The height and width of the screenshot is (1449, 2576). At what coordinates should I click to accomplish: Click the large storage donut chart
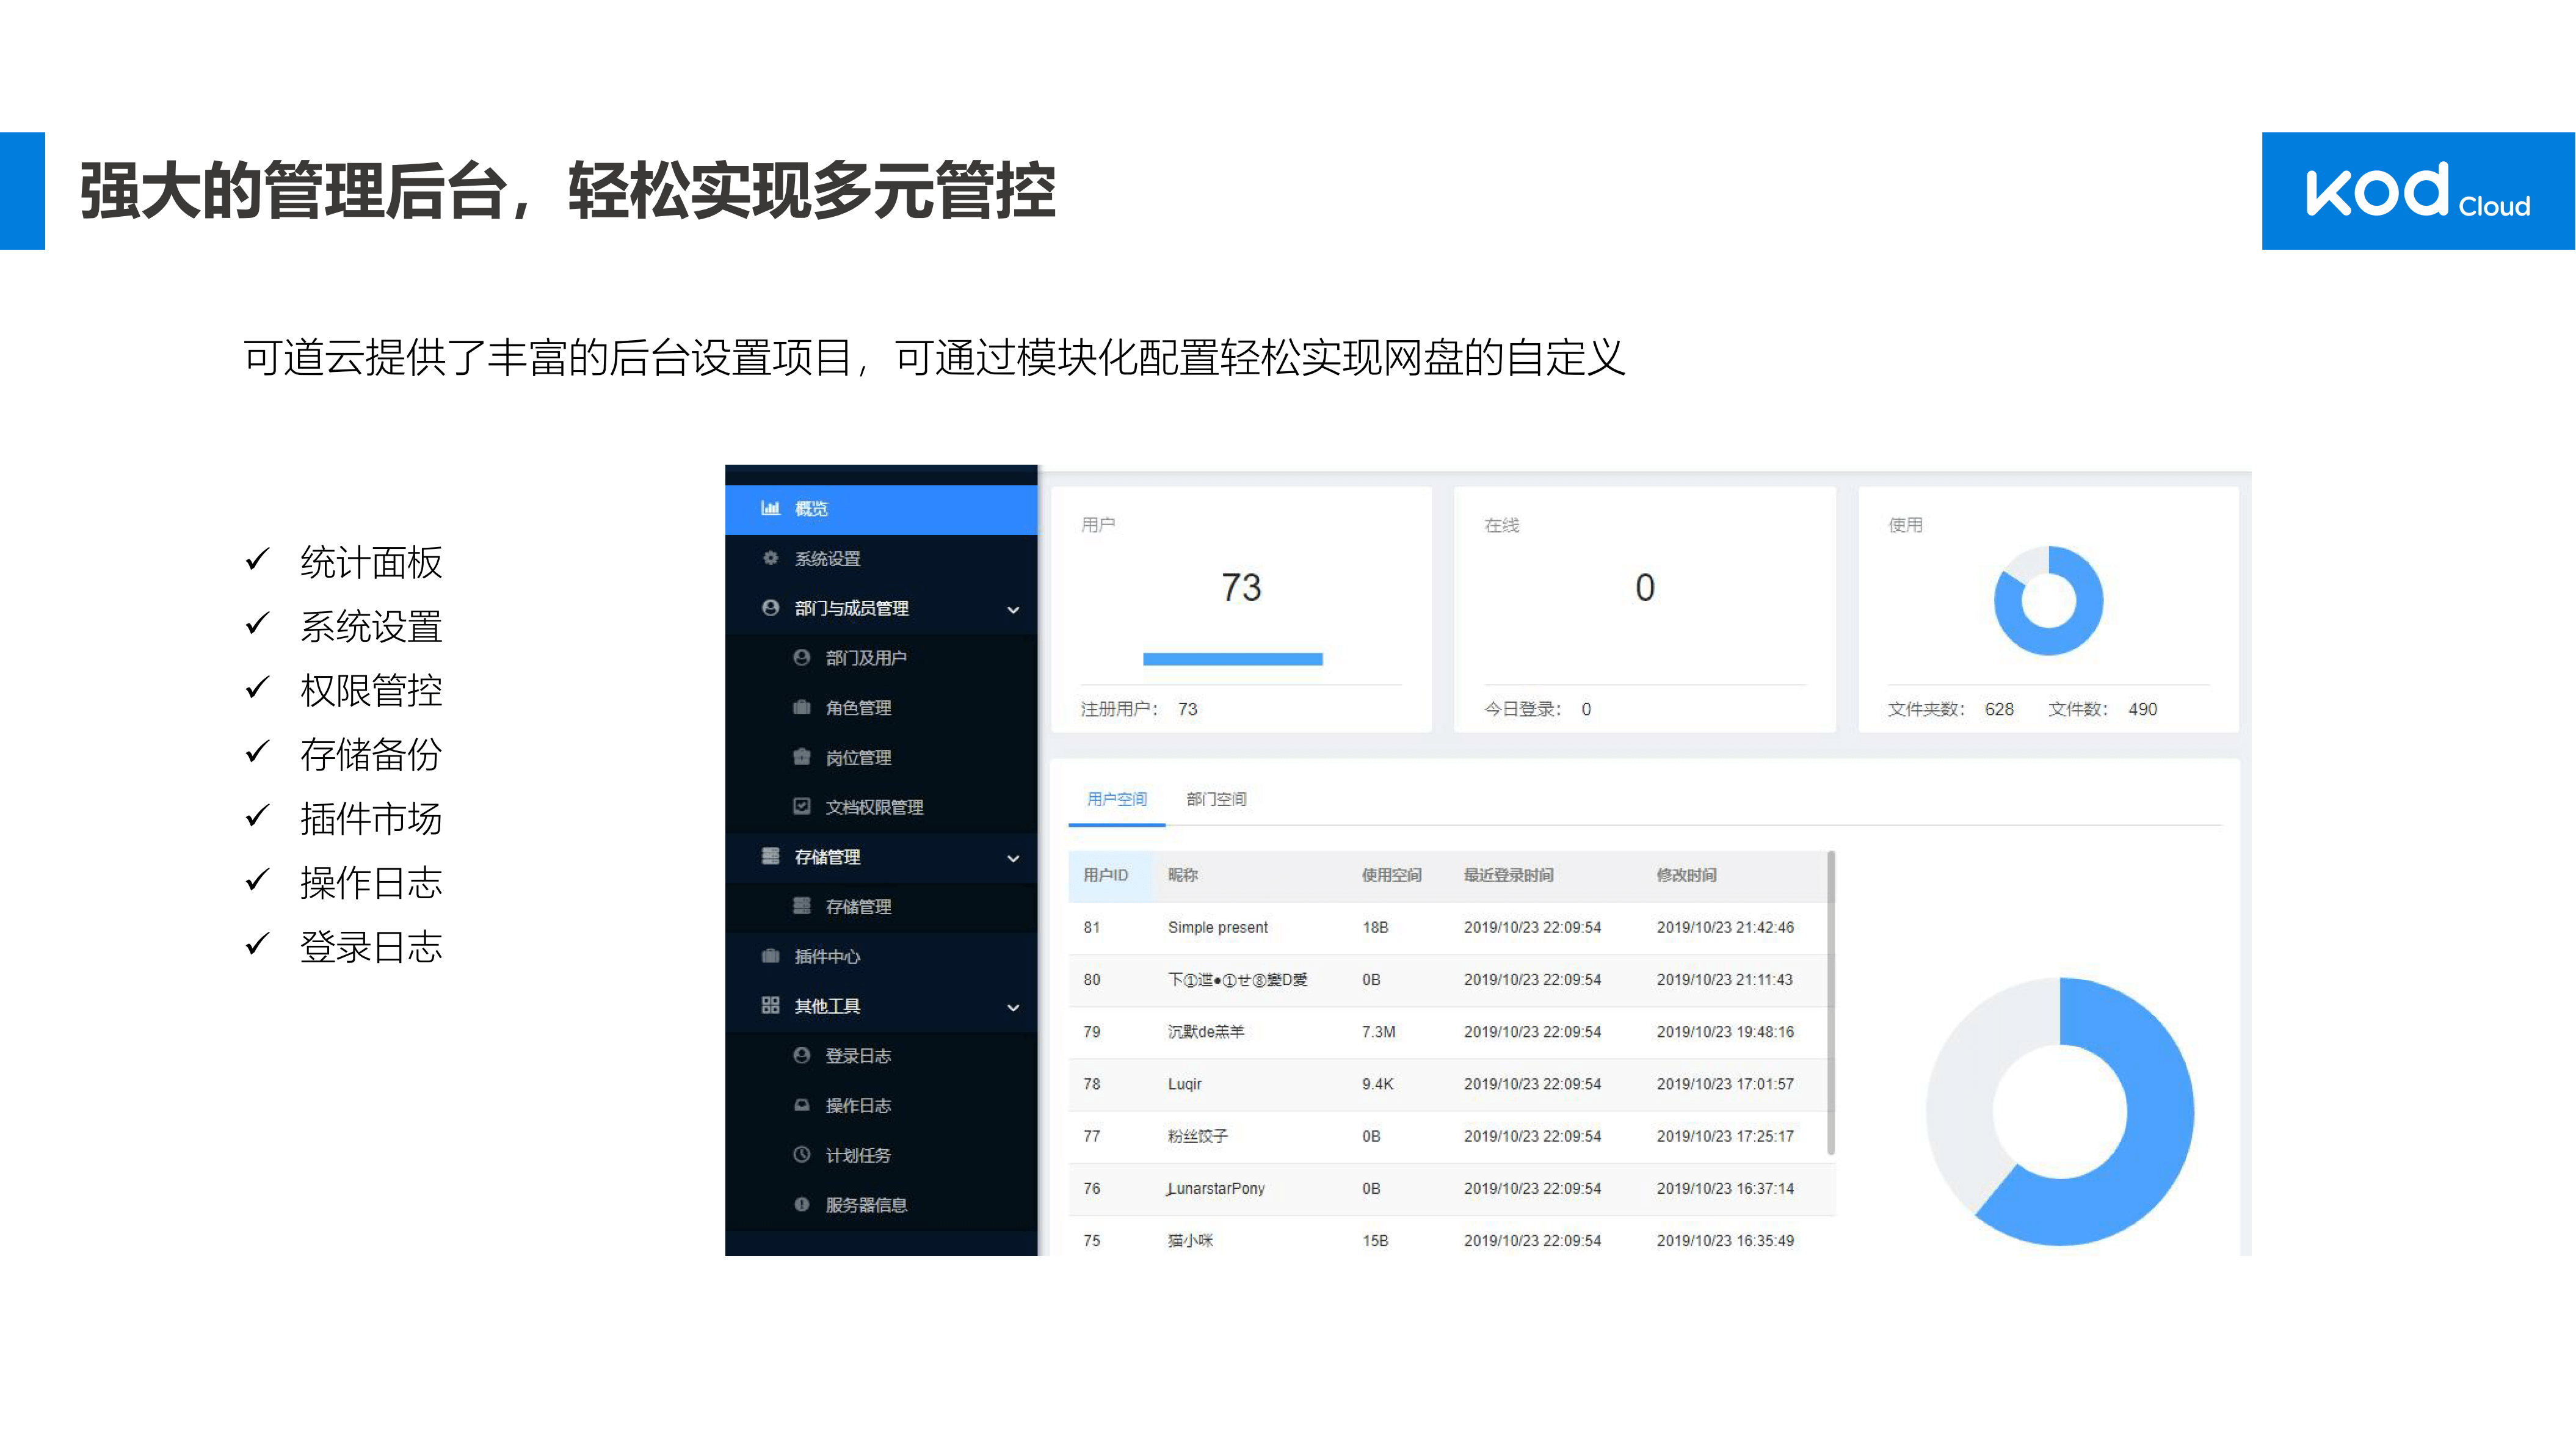pos(2060,1111)
